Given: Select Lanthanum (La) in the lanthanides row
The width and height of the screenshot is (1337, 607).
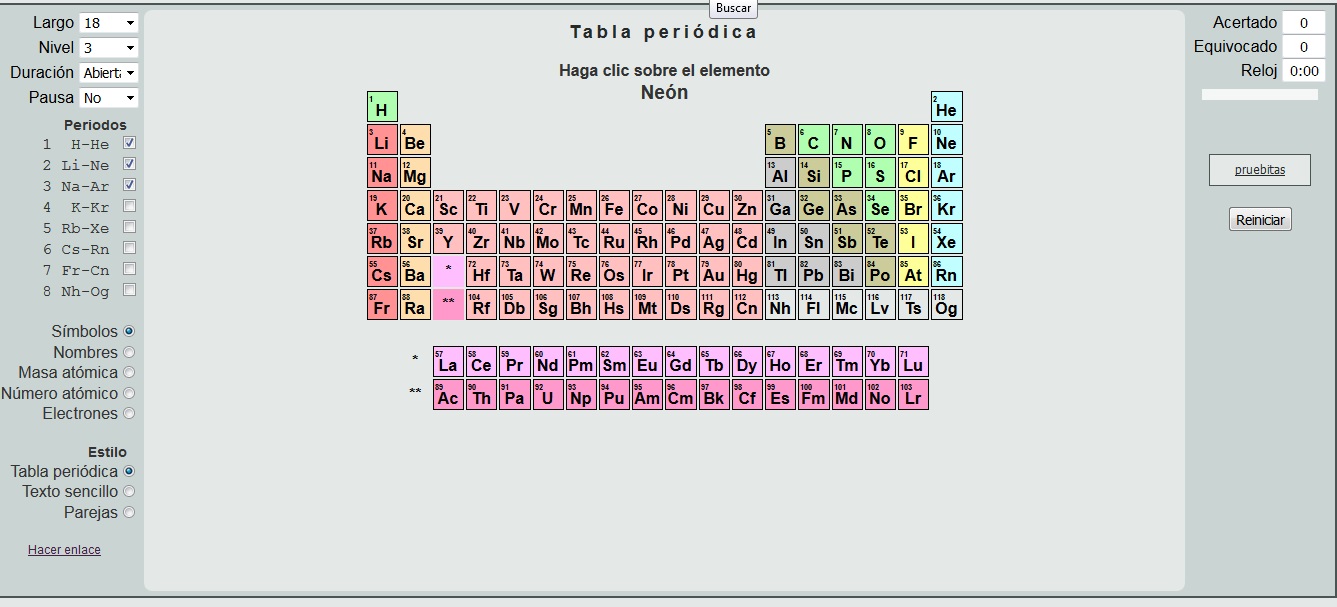Looking at the screenshot, I should [x=448, y=363].
